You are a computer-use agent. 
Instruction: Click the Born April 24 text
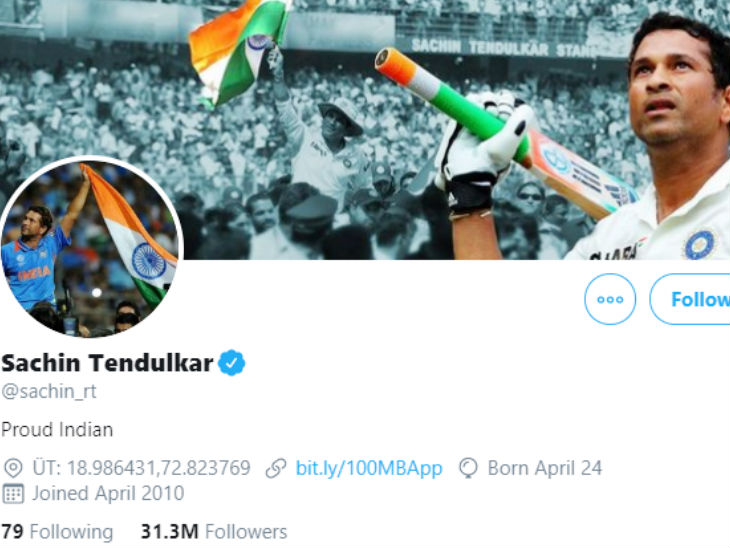[x=545, y=468]
